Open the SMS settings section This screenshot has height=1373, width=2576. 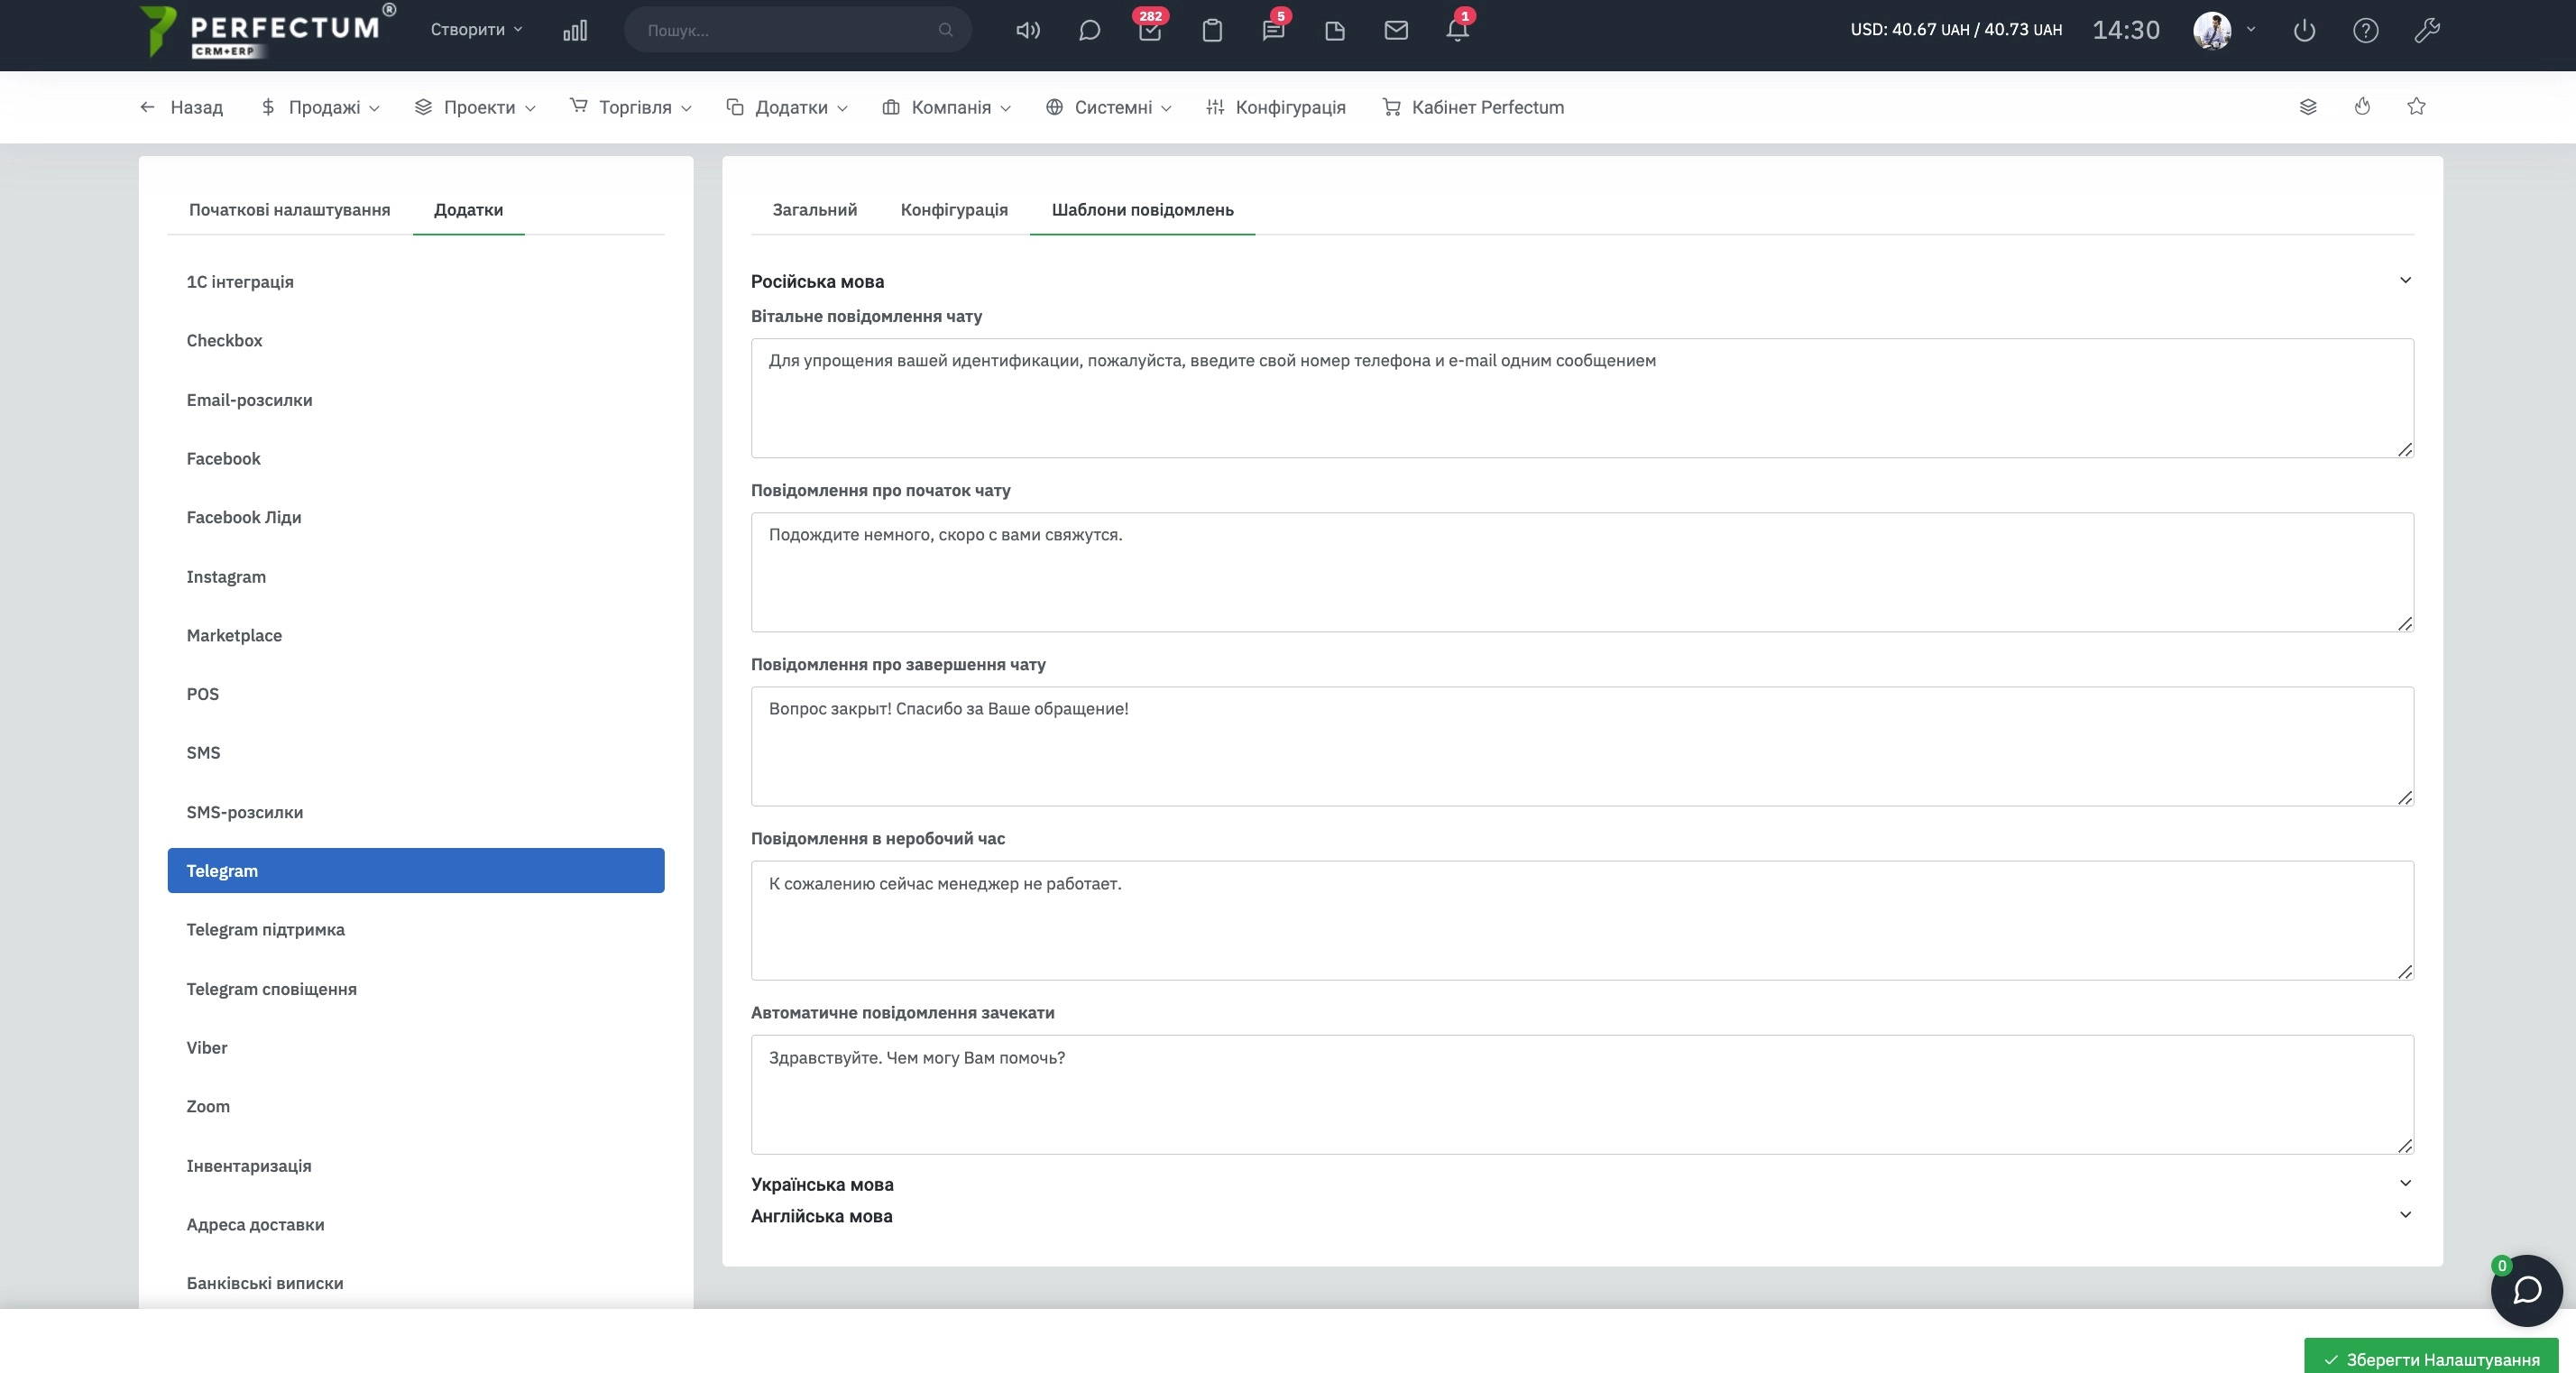[203, 753]
